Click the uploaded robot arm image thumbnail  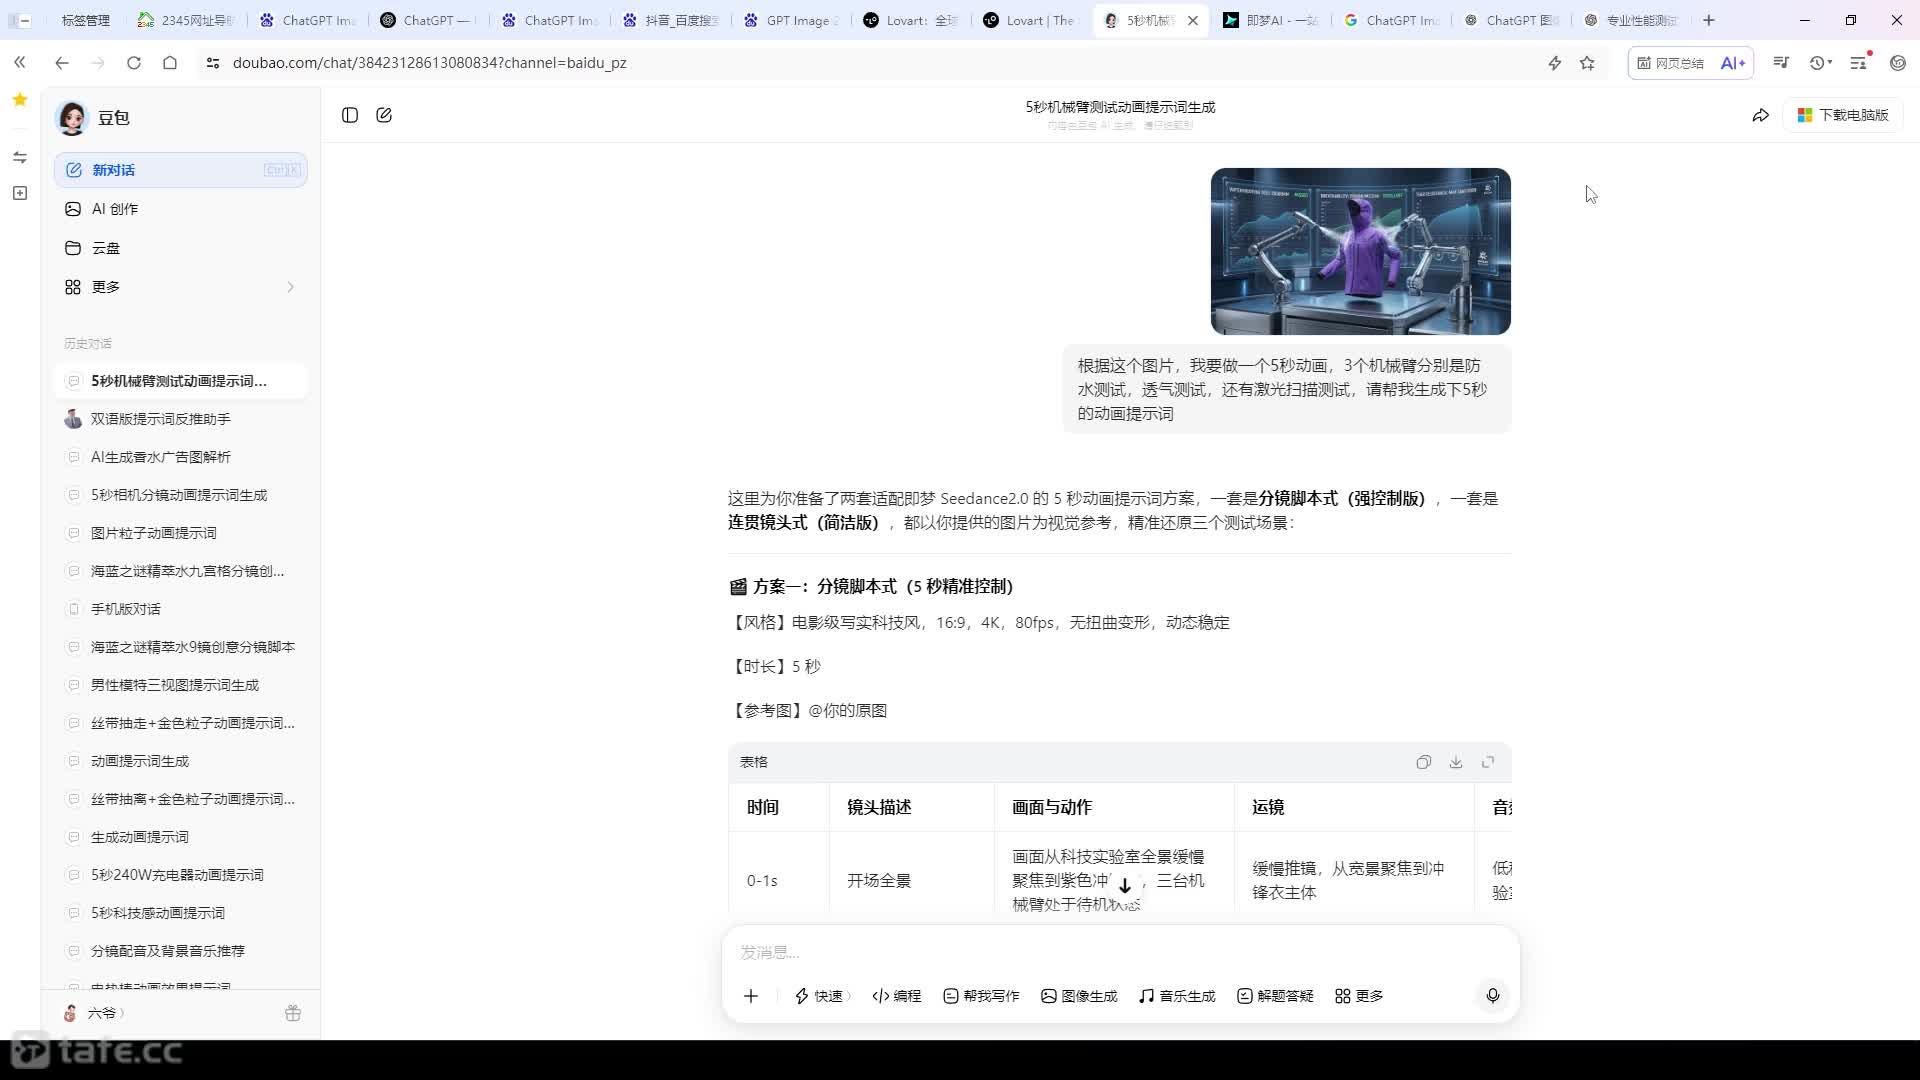(x=1360, y=251)
